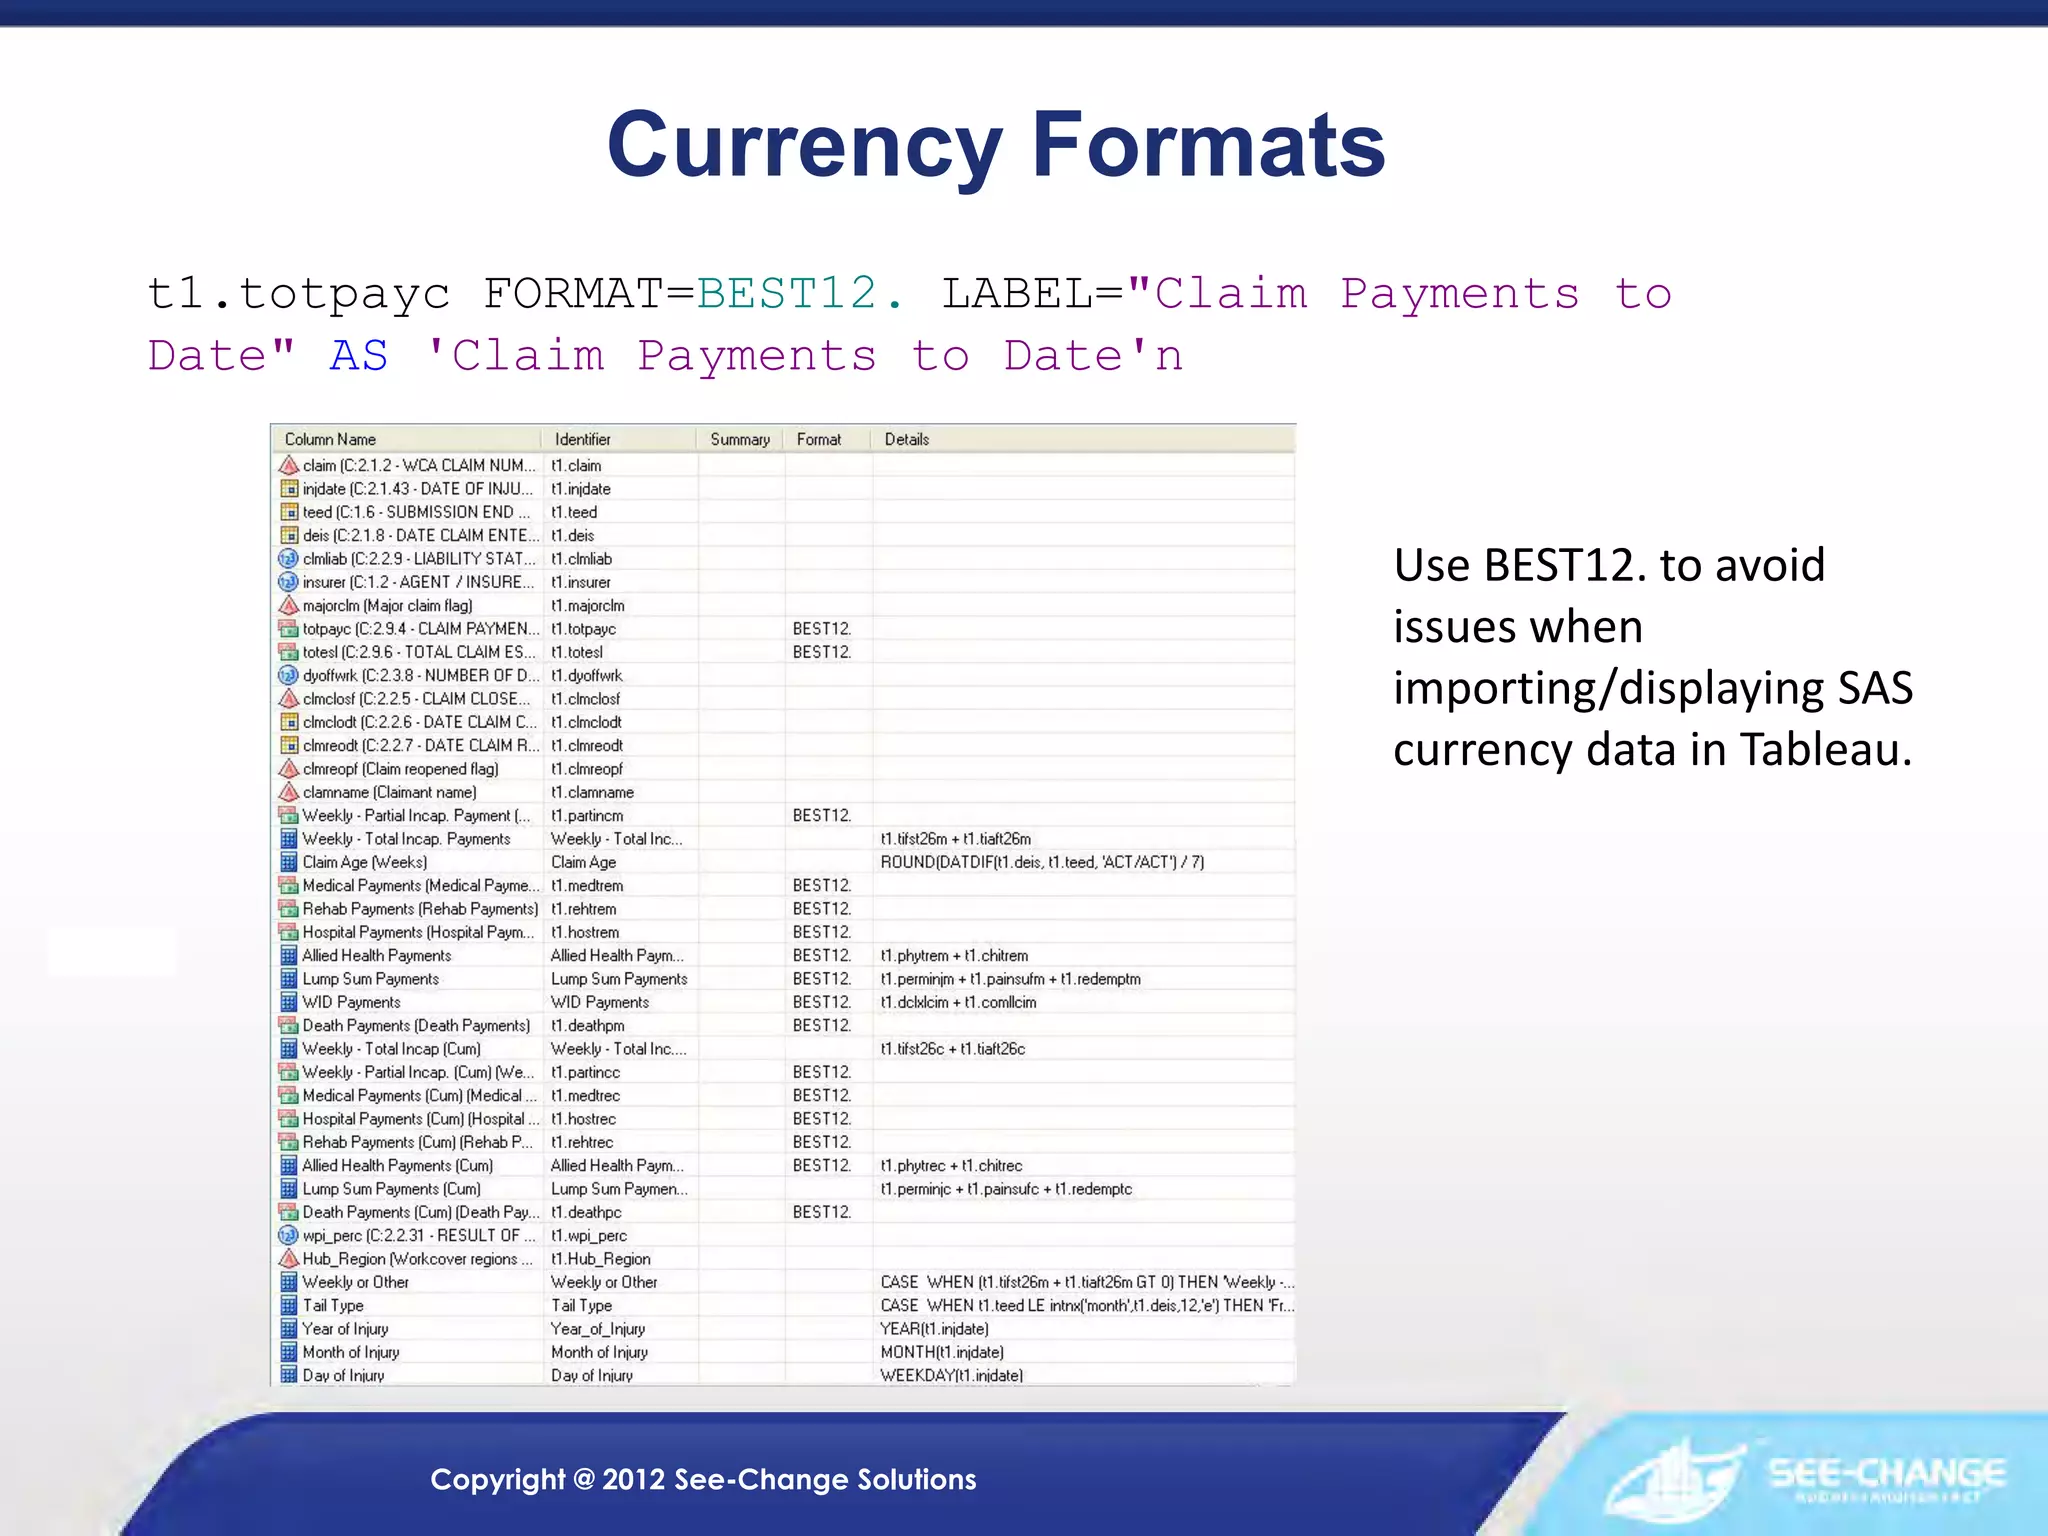Click the character icon beside clmreopf row
Screen dimensions: 2048x1536
pos(288,768)
